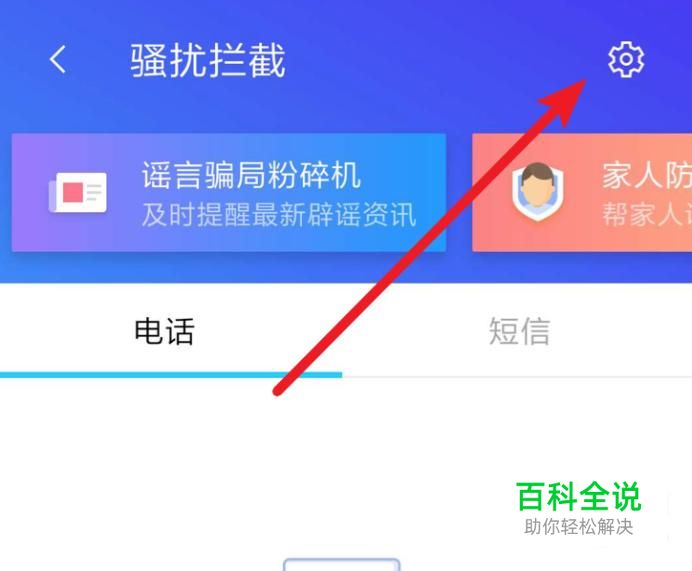Tap the 及时提醒最新辟谣资讯 subtitle
Viewport: 692px width, 571px height.
[x=279, y=215]
